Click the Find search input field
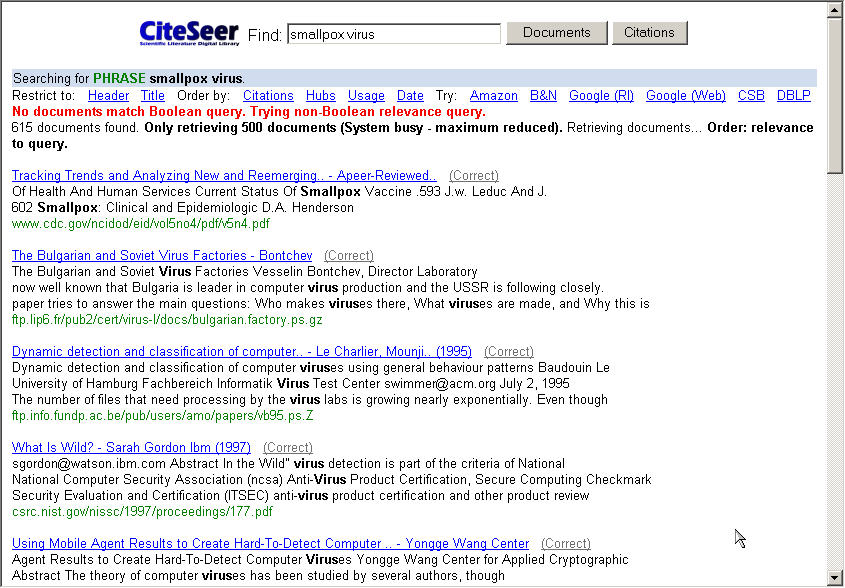This screenshot has height=588, width=845. point(393,34)
